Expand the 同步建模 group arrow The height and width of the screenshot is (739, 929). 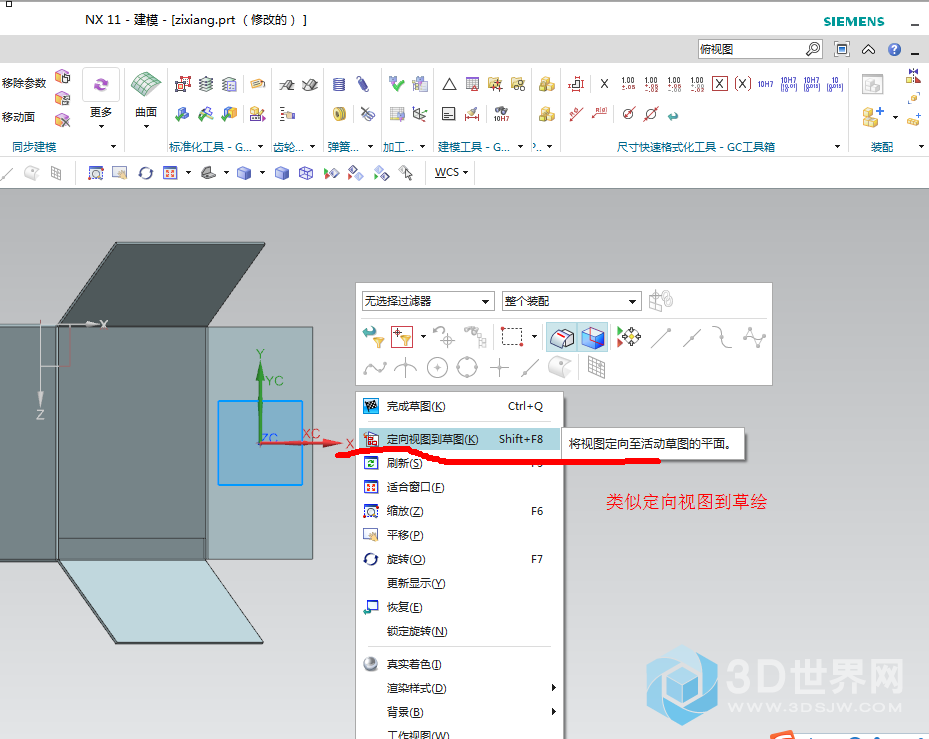click(113, 146)
